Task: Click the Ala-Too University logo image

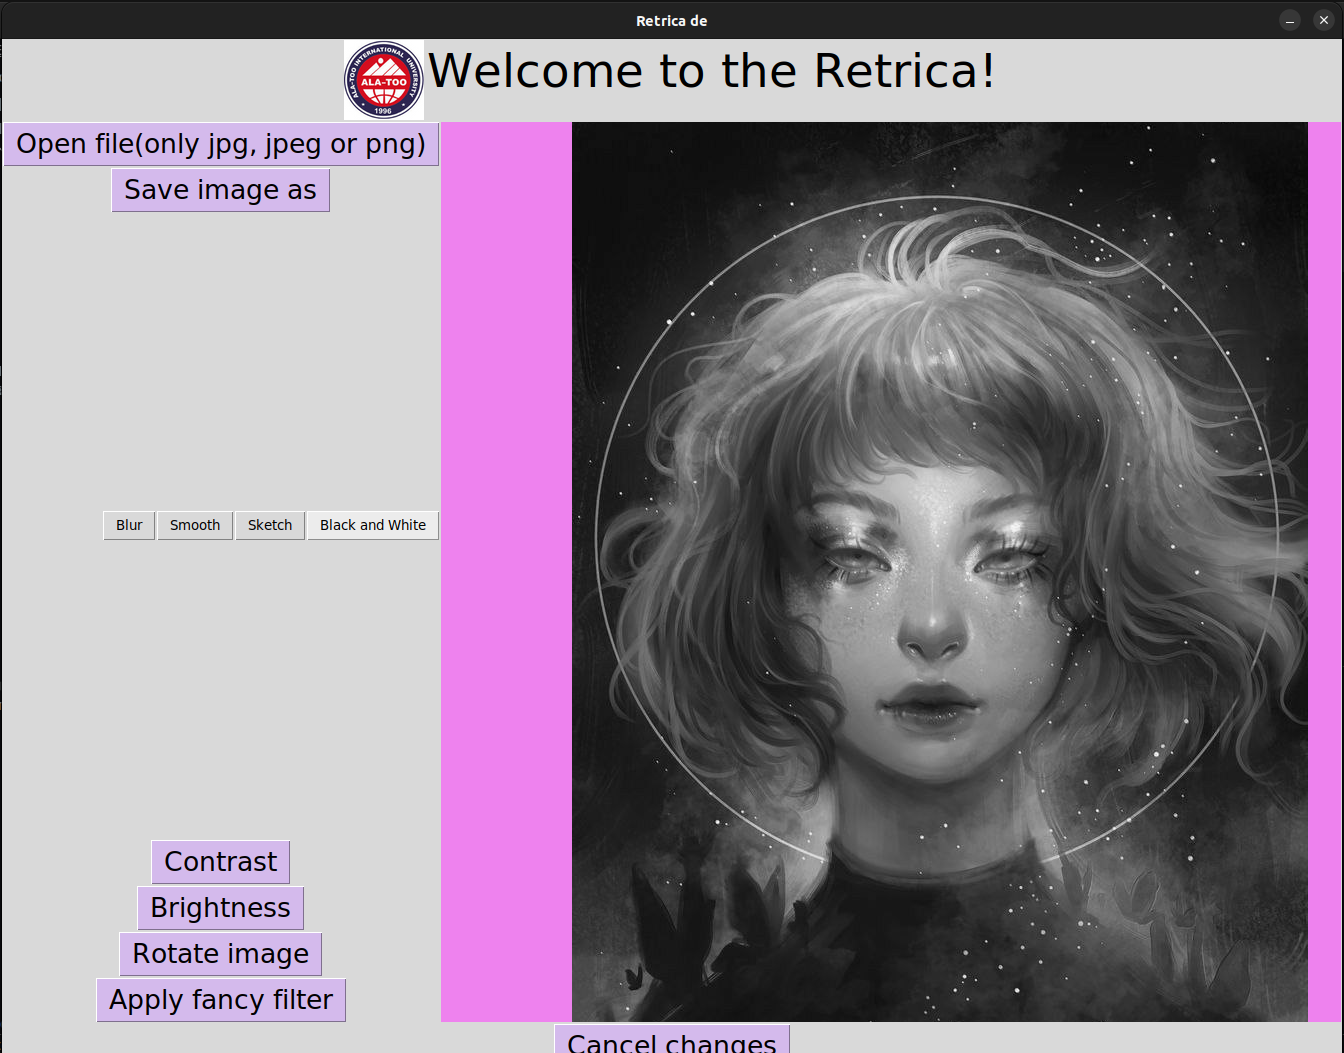Action: click(x=383, y=80)
